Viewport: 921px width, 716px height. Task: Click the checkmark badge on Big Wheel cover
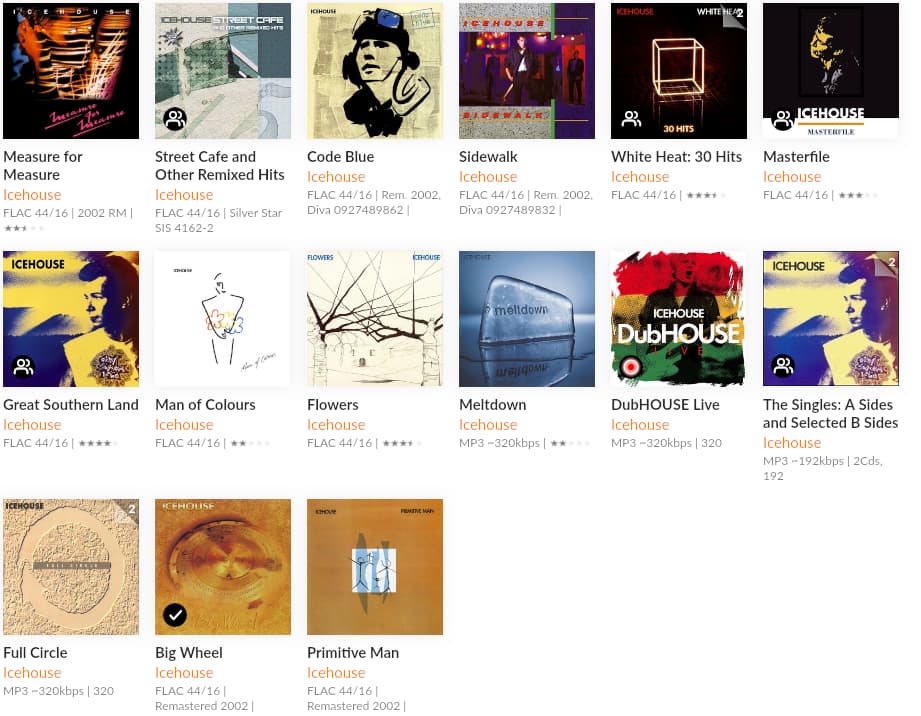click(175, 614)
